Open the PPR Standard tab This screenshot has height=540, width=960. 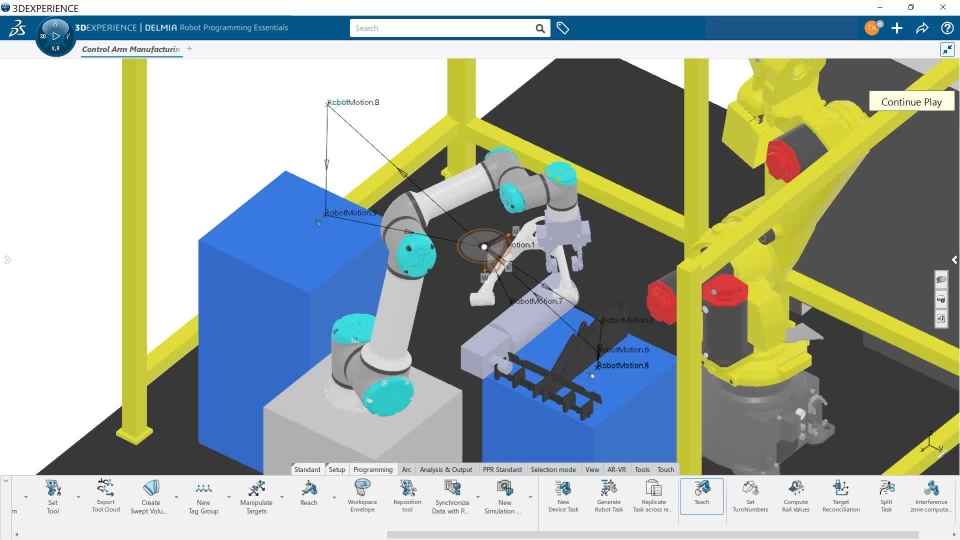click(502, 470)
